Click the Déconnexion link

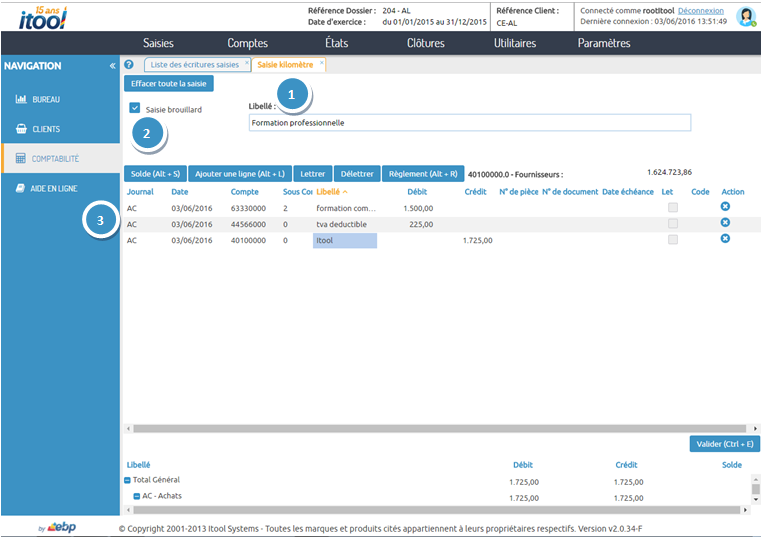[701, 10]
